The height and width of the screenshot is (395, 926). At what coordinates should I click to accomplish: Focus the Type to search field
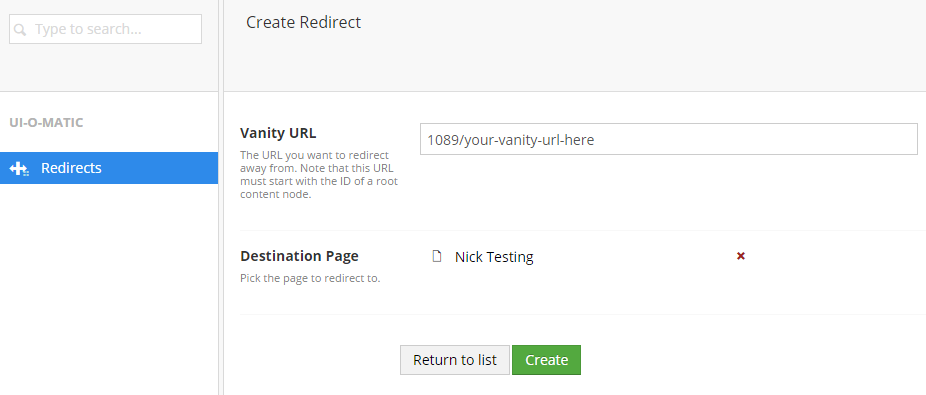coord(105,29)
